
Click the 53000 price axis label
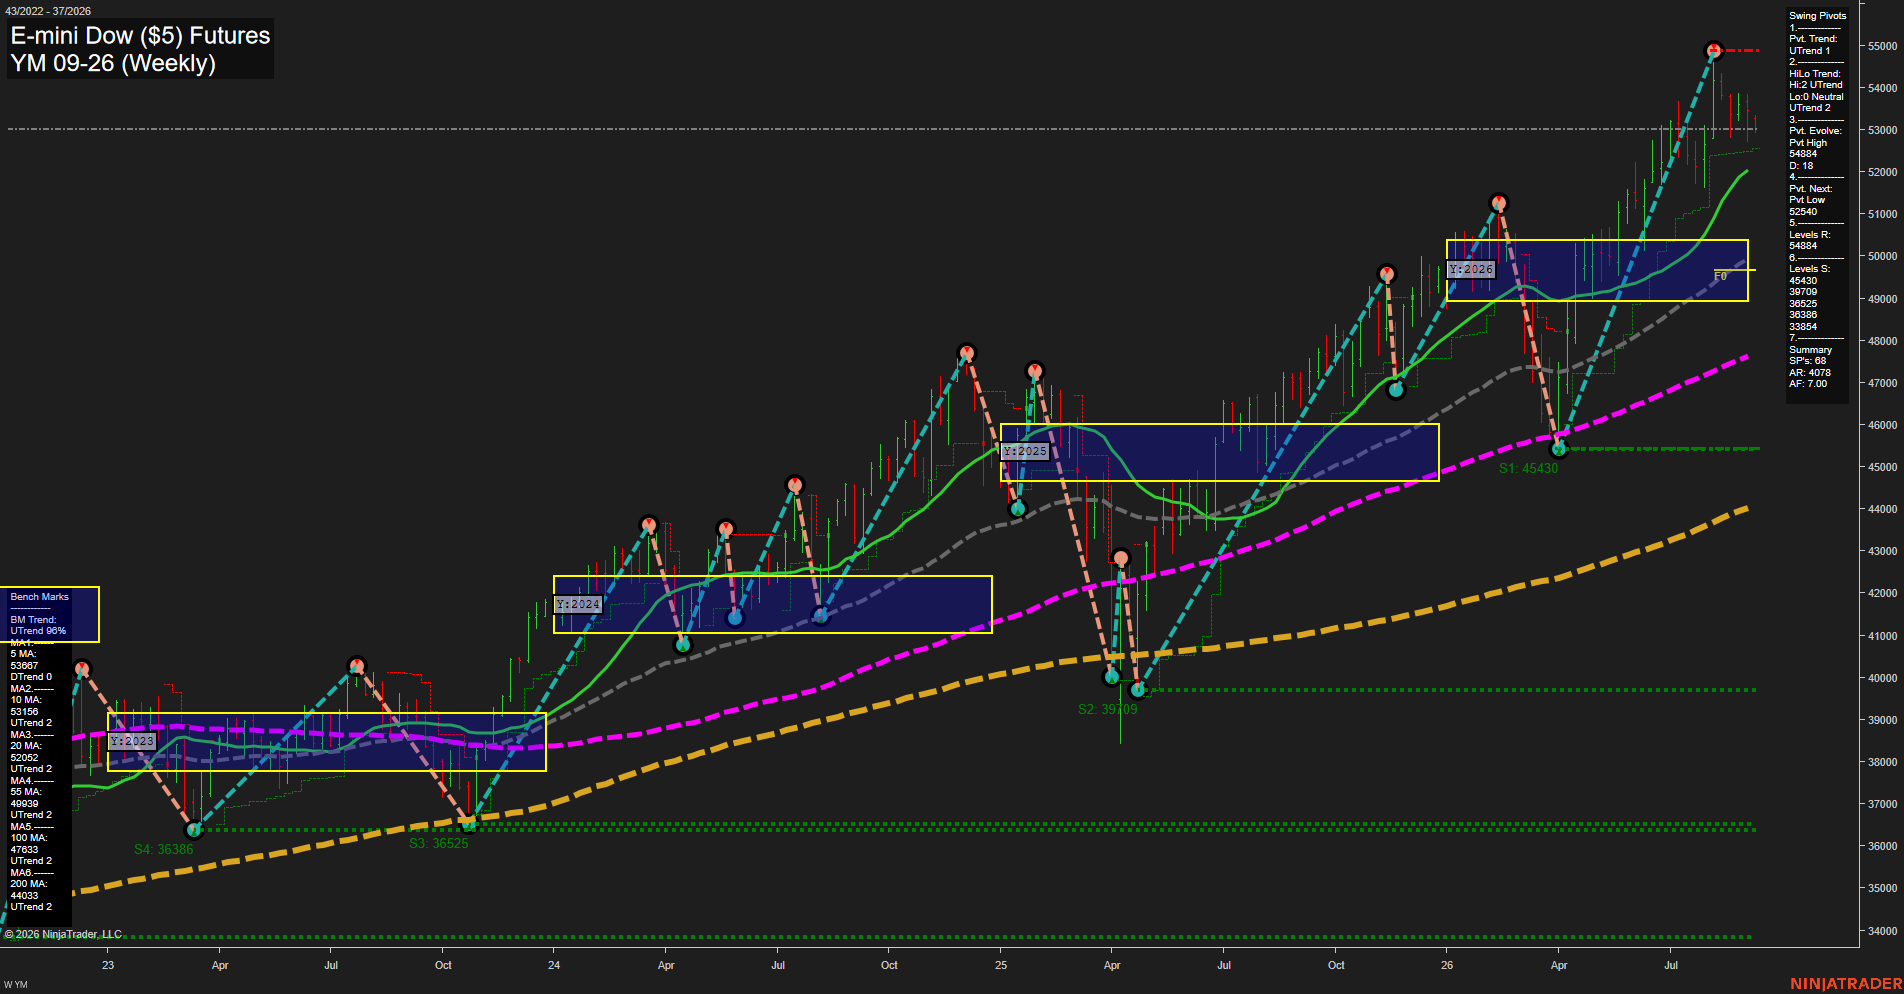tap(1882, 130)
